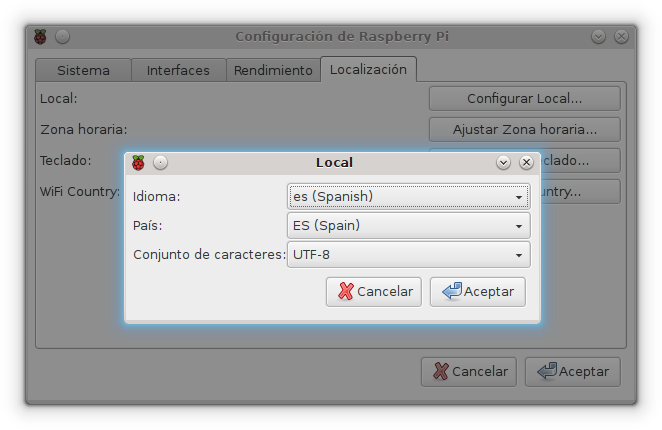Switch to the Sistema tab
The image size is (662, 430).
pyautogui.click(x=83, y=70)
